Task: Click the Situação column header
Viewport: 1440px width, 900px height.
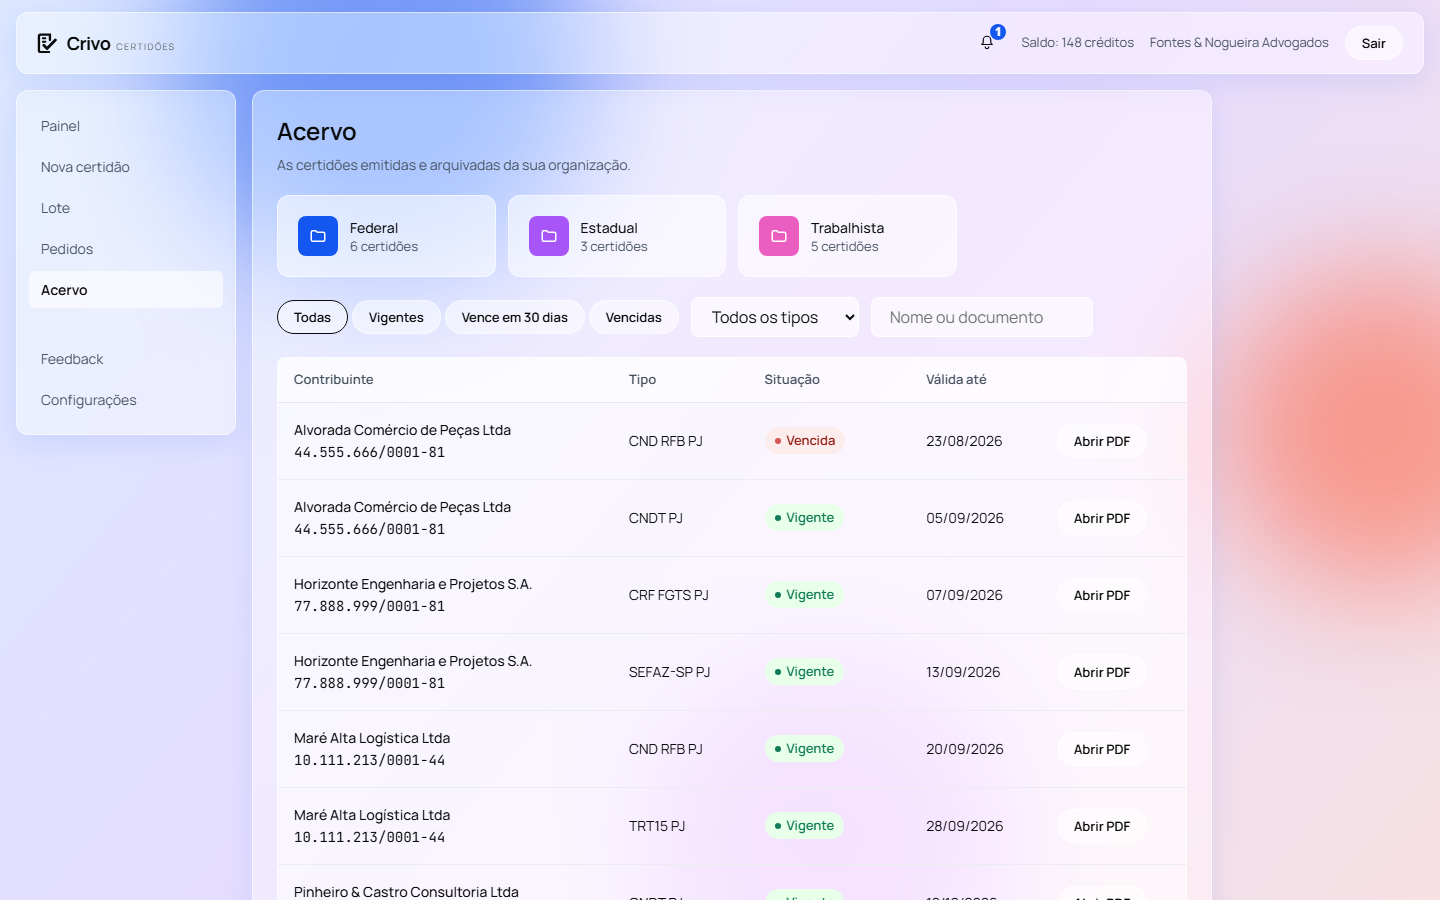Action: 792,380
